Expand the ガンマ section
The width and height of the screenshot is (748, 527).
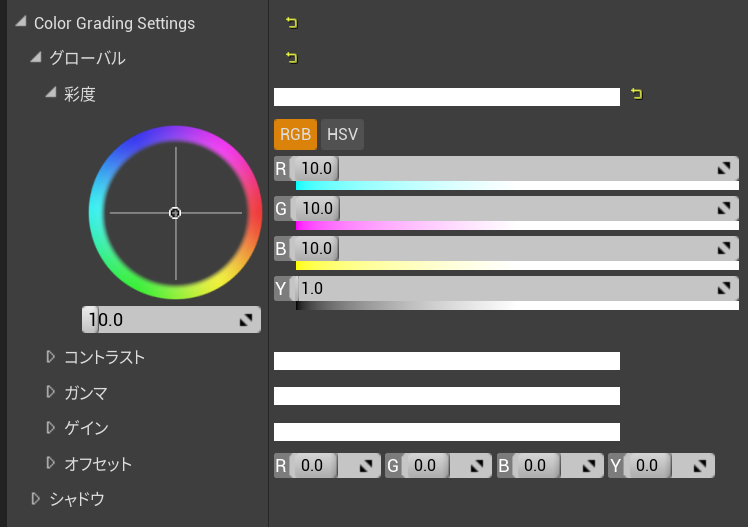pyautogui.click(x=51, y=392)
